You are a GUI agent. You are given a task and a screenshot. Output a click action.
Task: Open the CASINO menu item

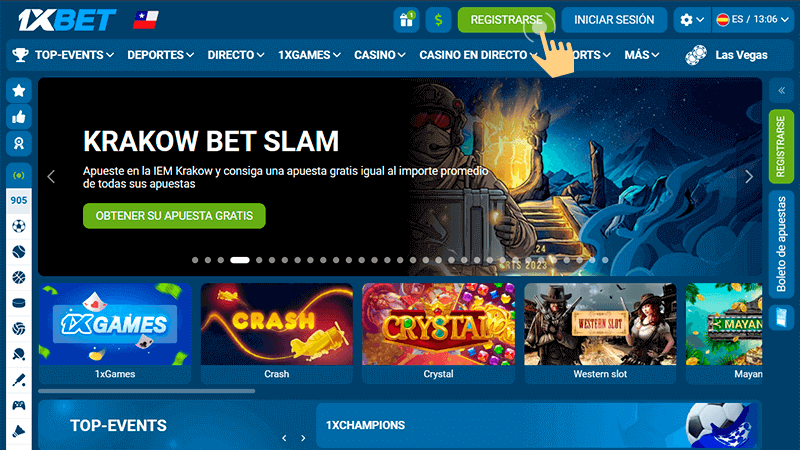point(380,55)
